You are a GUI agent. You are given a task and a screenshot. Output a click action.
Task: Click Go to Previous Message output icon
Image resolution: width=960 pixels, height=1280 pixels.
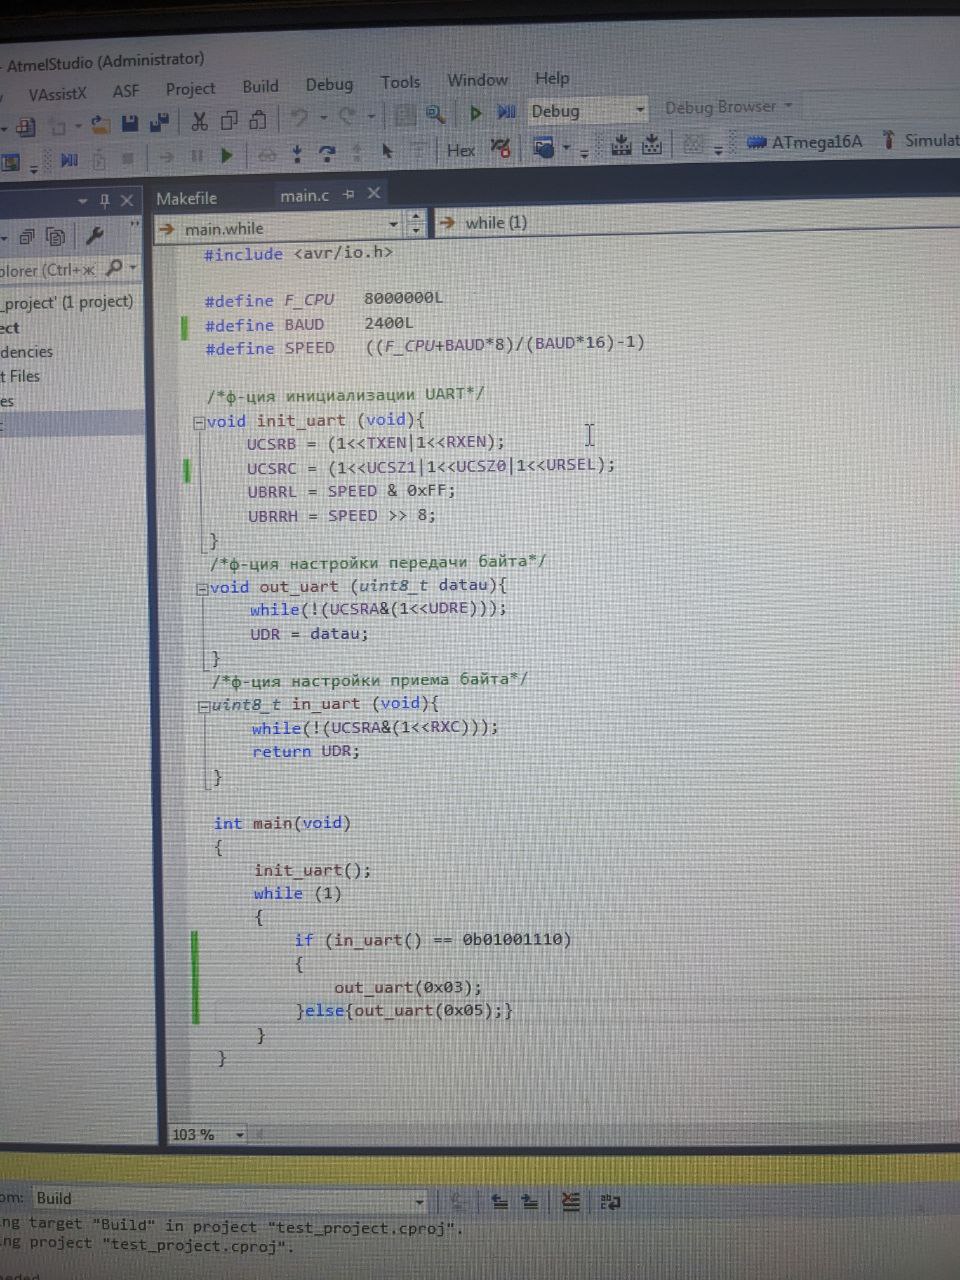(x=500, y=1201)
